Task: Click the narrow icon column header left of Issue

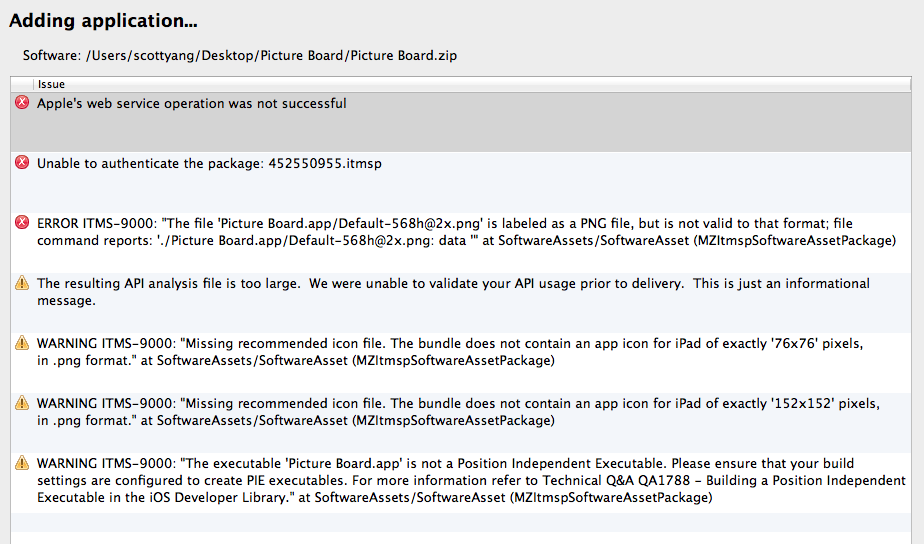Action: coord(22,84)
